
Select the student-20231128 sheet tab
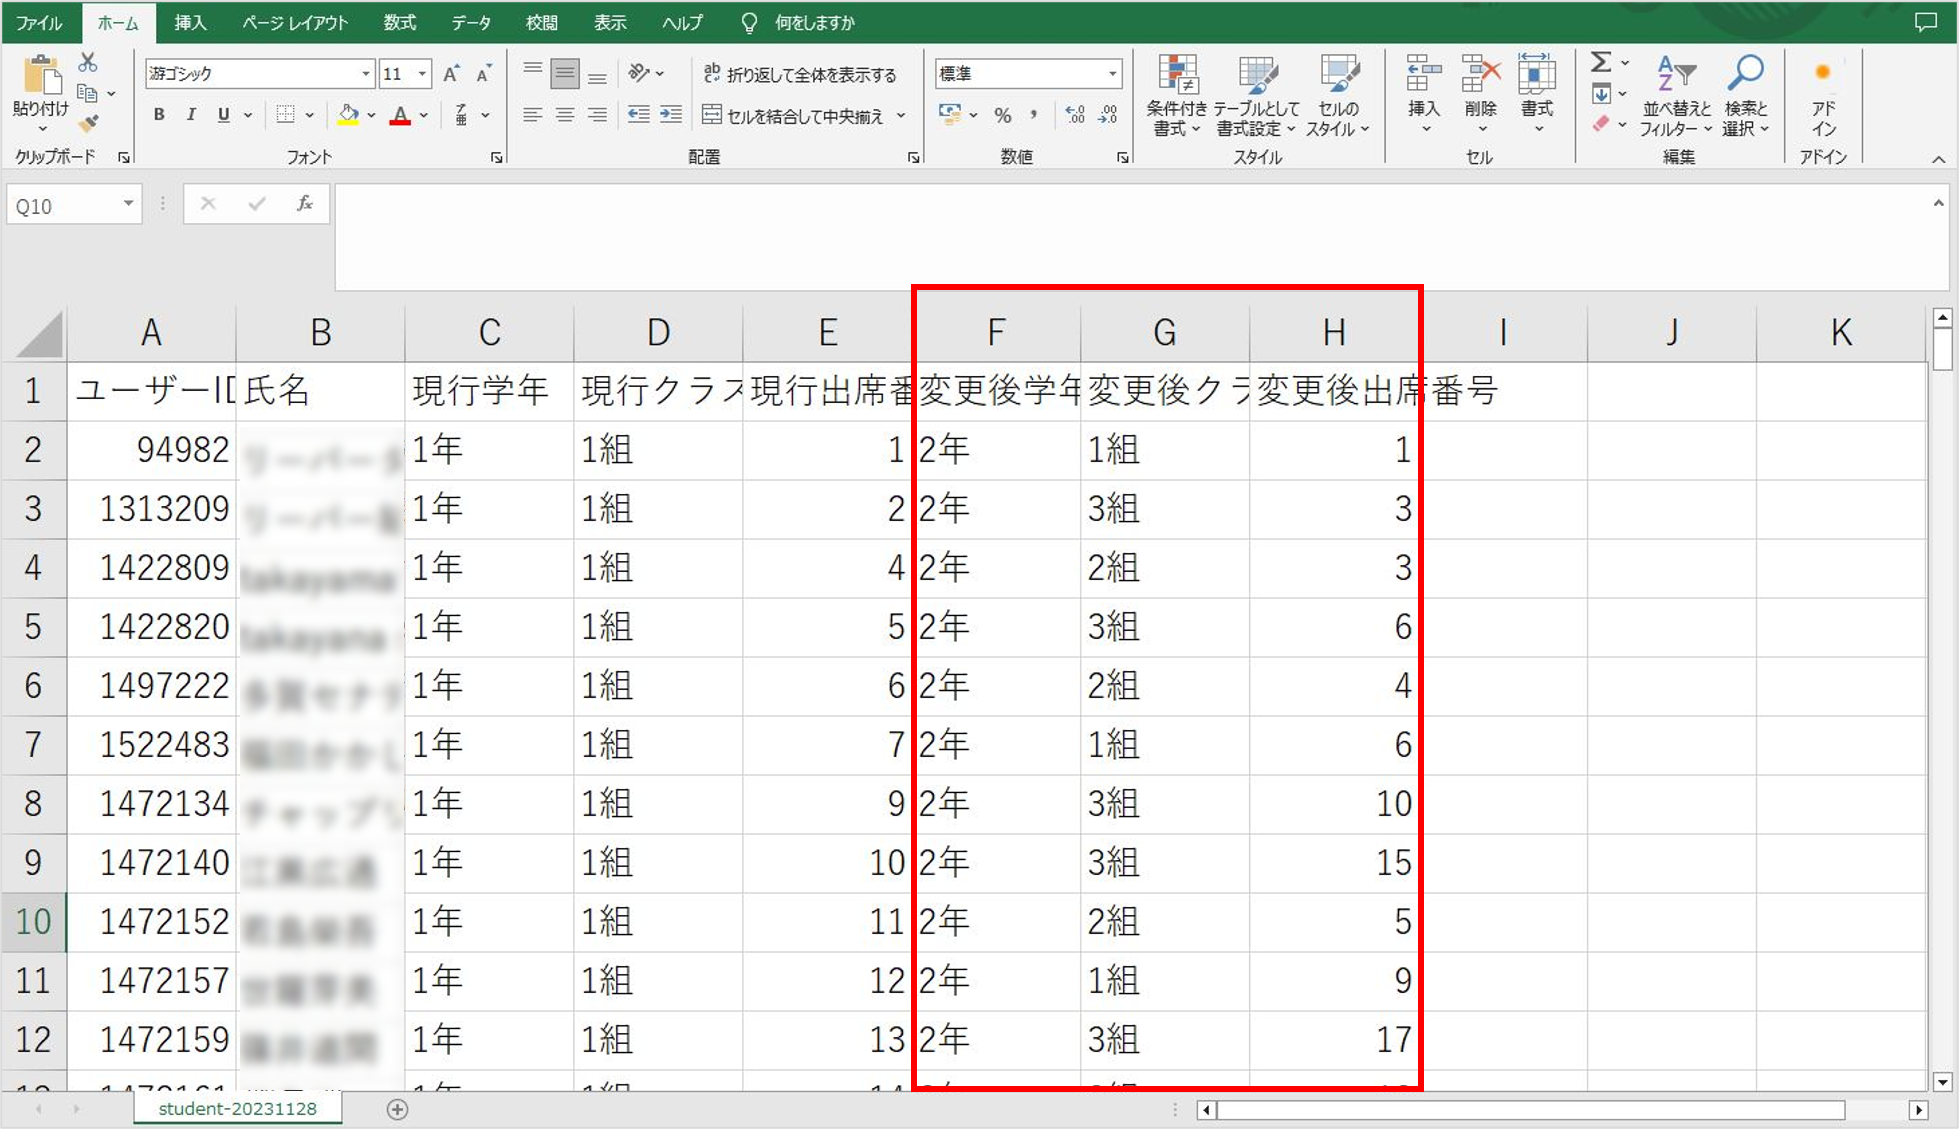pos(237,1108)
